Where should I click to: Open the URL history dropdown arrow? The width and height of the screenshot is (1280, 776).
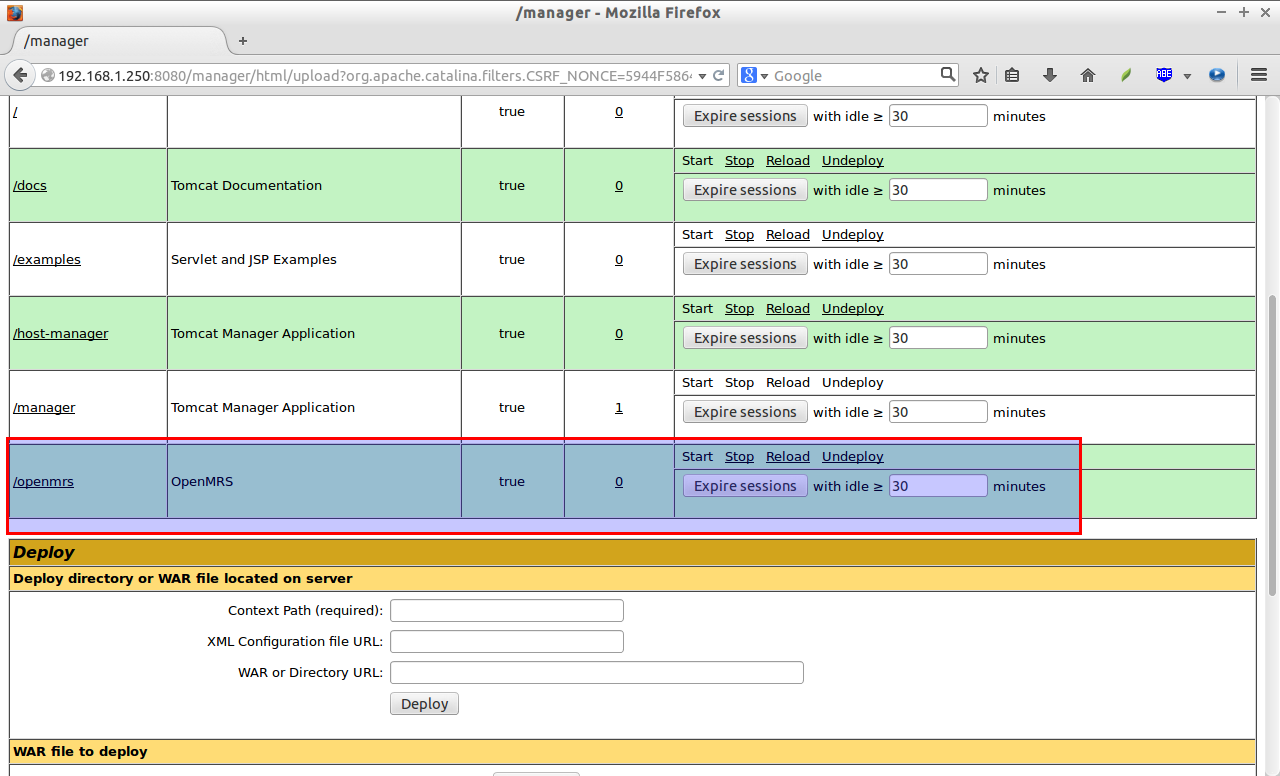tap(702, 75)
